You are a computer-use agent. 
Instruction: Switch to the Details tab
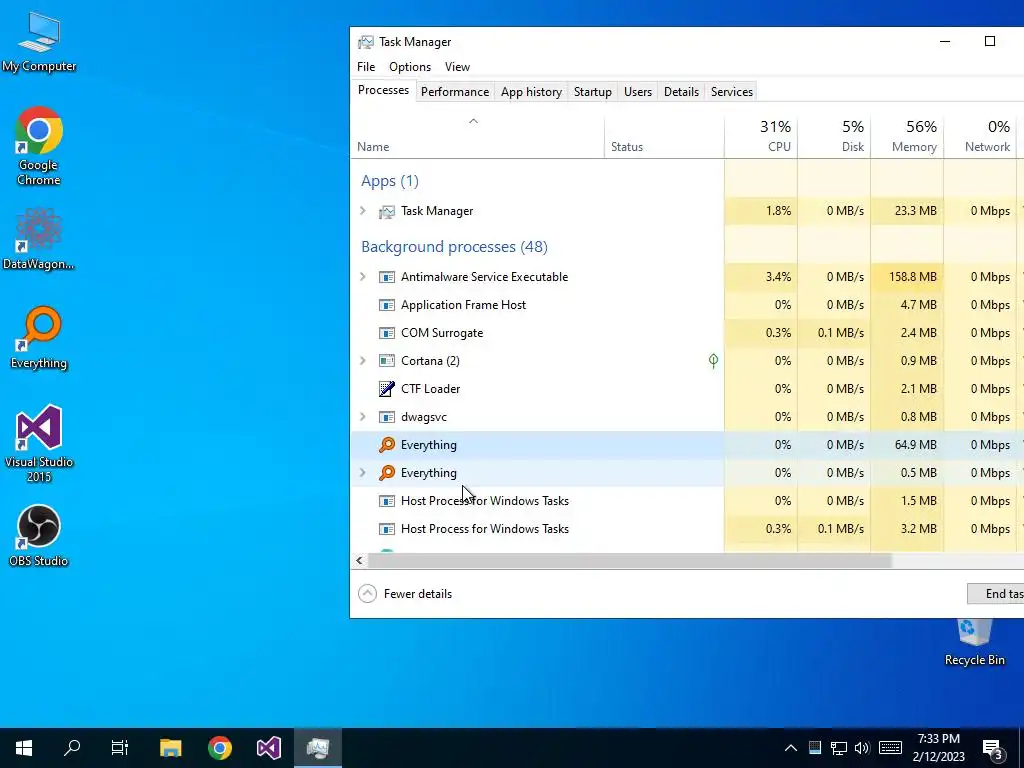click(681, 92)
